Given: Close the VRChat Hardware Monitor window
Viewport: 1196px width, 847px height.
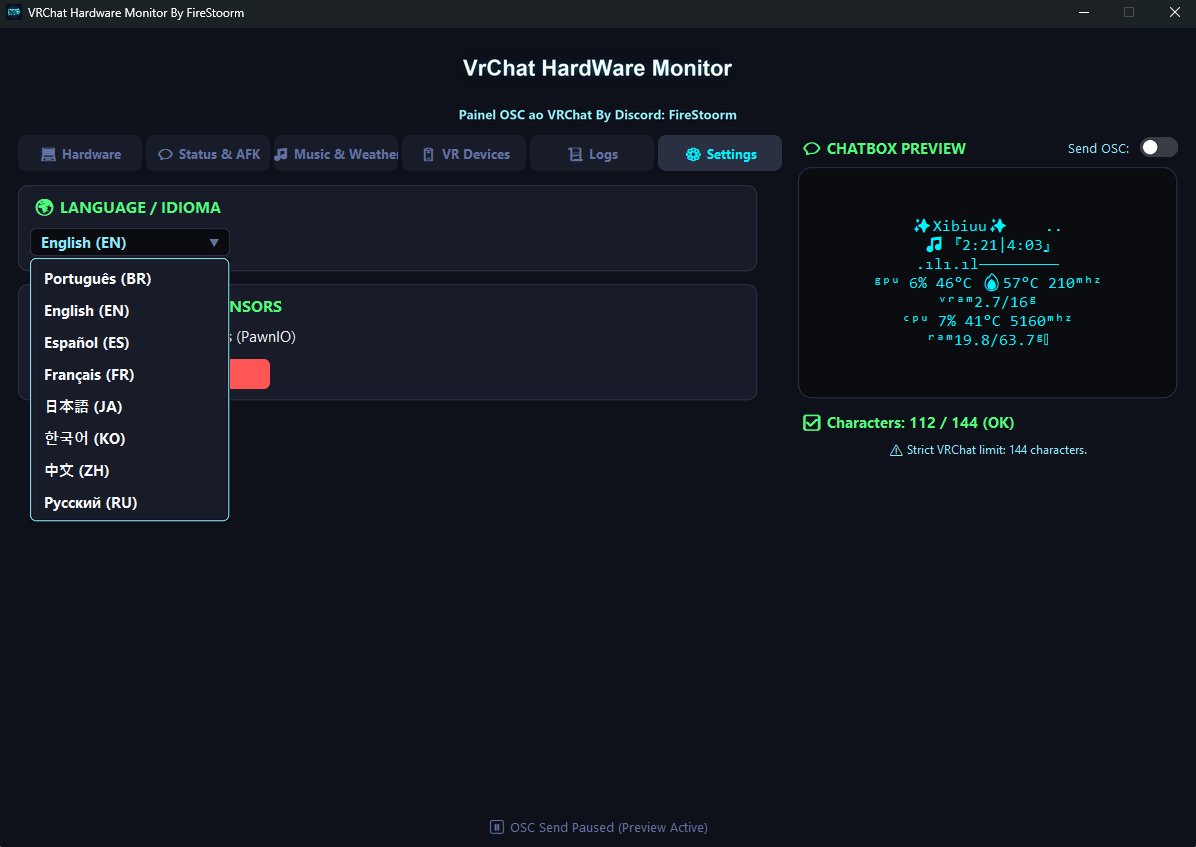Looking at the screenshot, I should click(1175, 12).
